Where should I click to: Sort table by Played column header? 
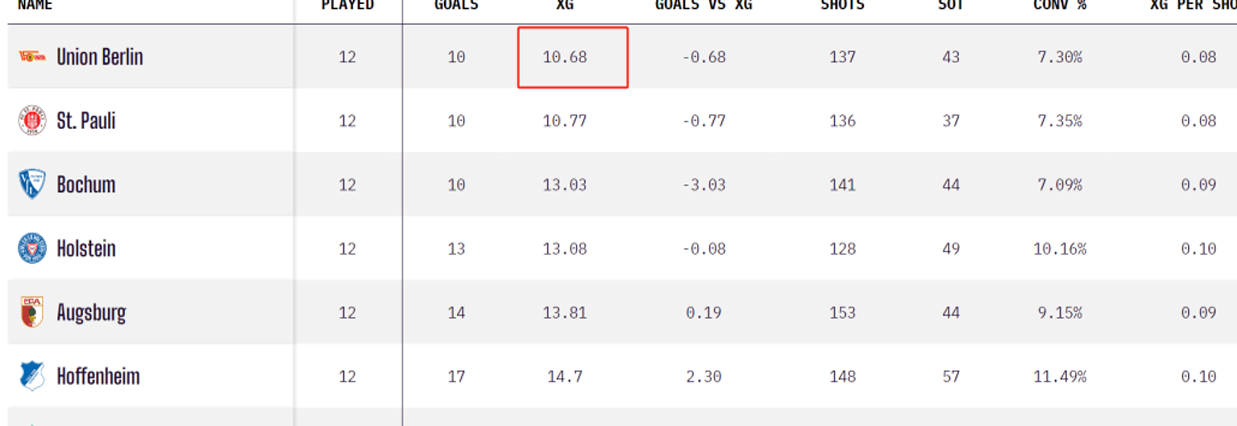(x=347, y=5)
